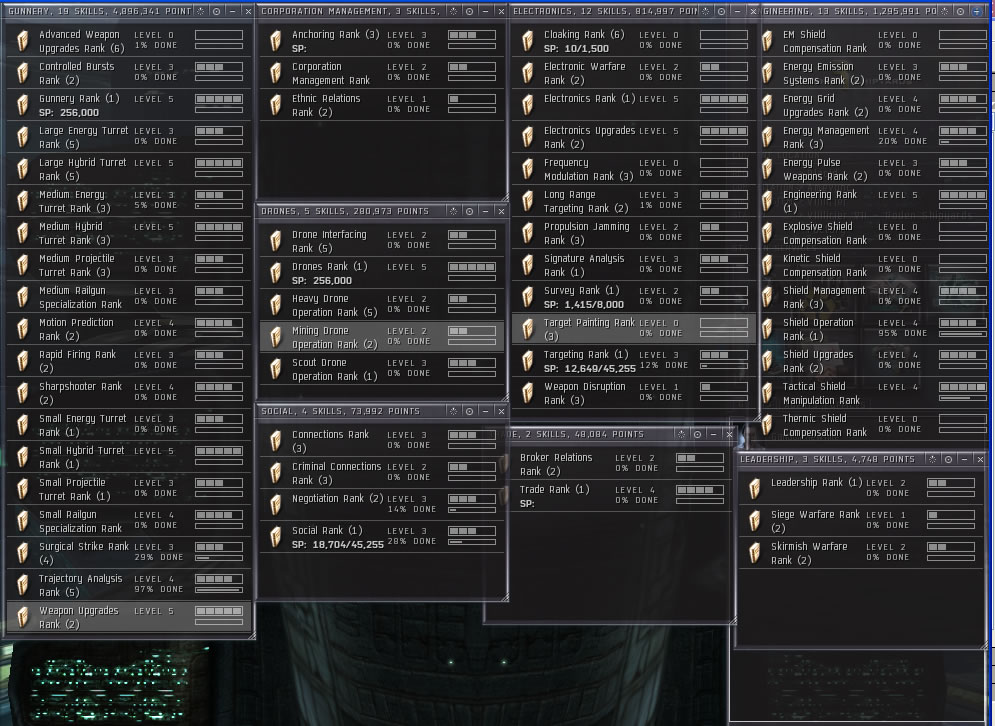
Task: Select the EM Shield Compensation skill book icon
Action: [767, 41]
